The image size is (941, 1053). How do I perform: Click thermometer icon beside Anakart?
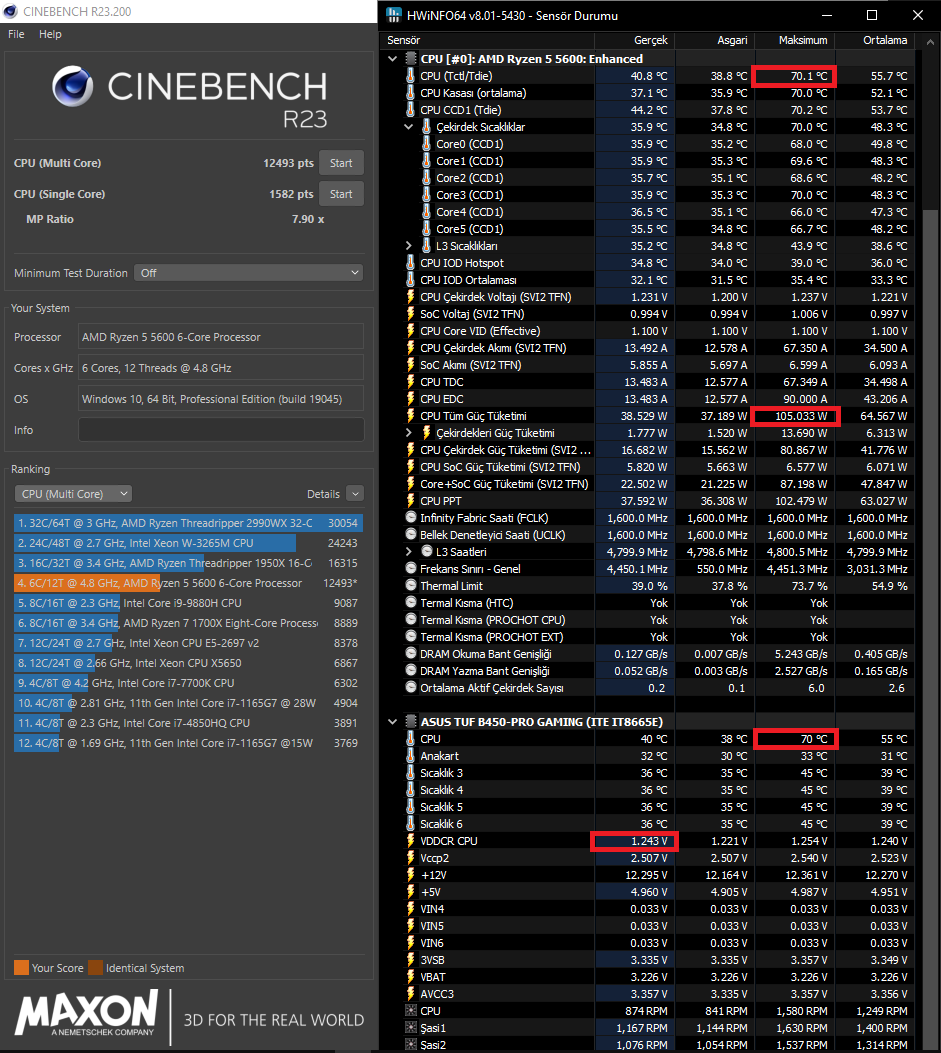pyautogui.click(x=410, y=756)
